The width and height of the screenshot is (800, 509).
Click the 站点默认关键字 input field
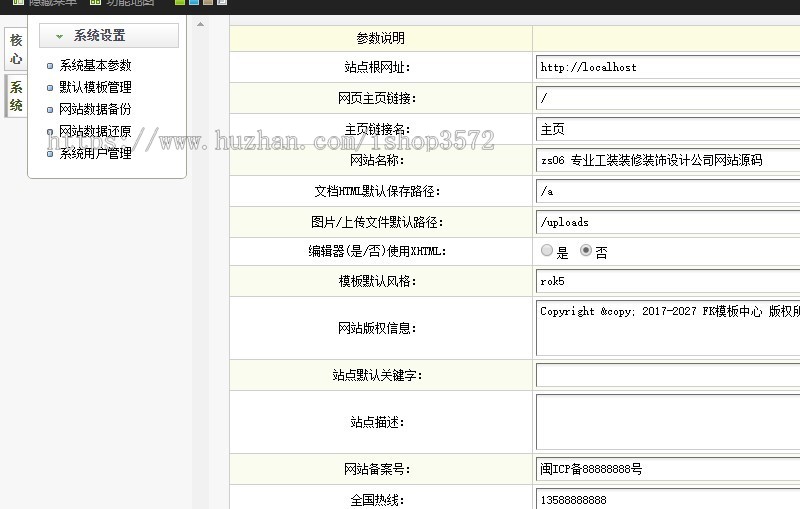tap(668, 375)
